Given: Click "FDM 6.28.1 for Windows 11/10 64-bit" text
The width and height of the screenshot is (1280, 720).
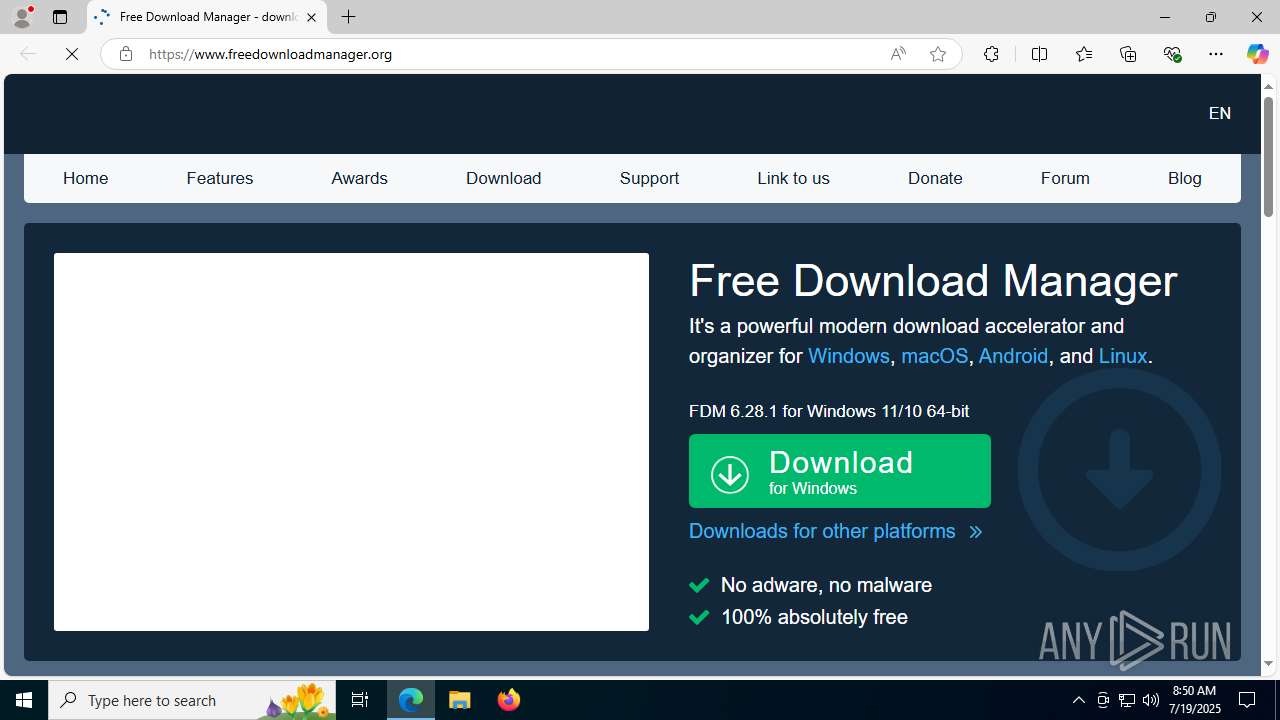Looking at the screenshot, I should click(x=829, y=411).
